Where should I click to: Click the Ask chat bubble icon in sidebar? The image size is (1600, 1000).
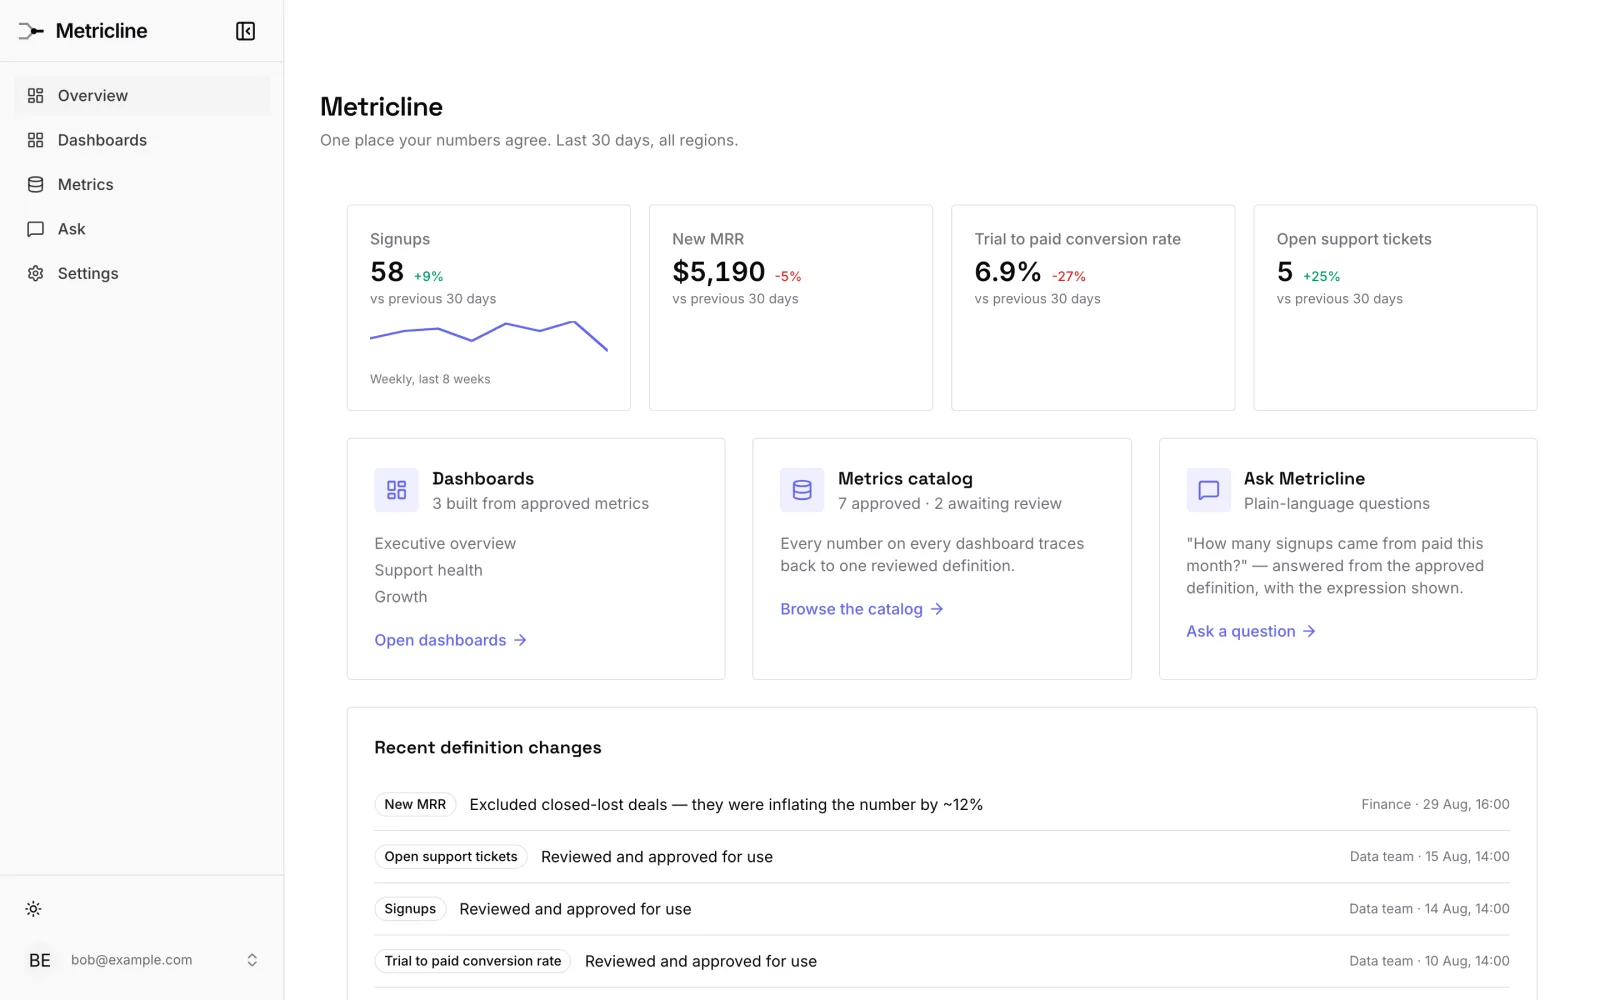[36, 229]
